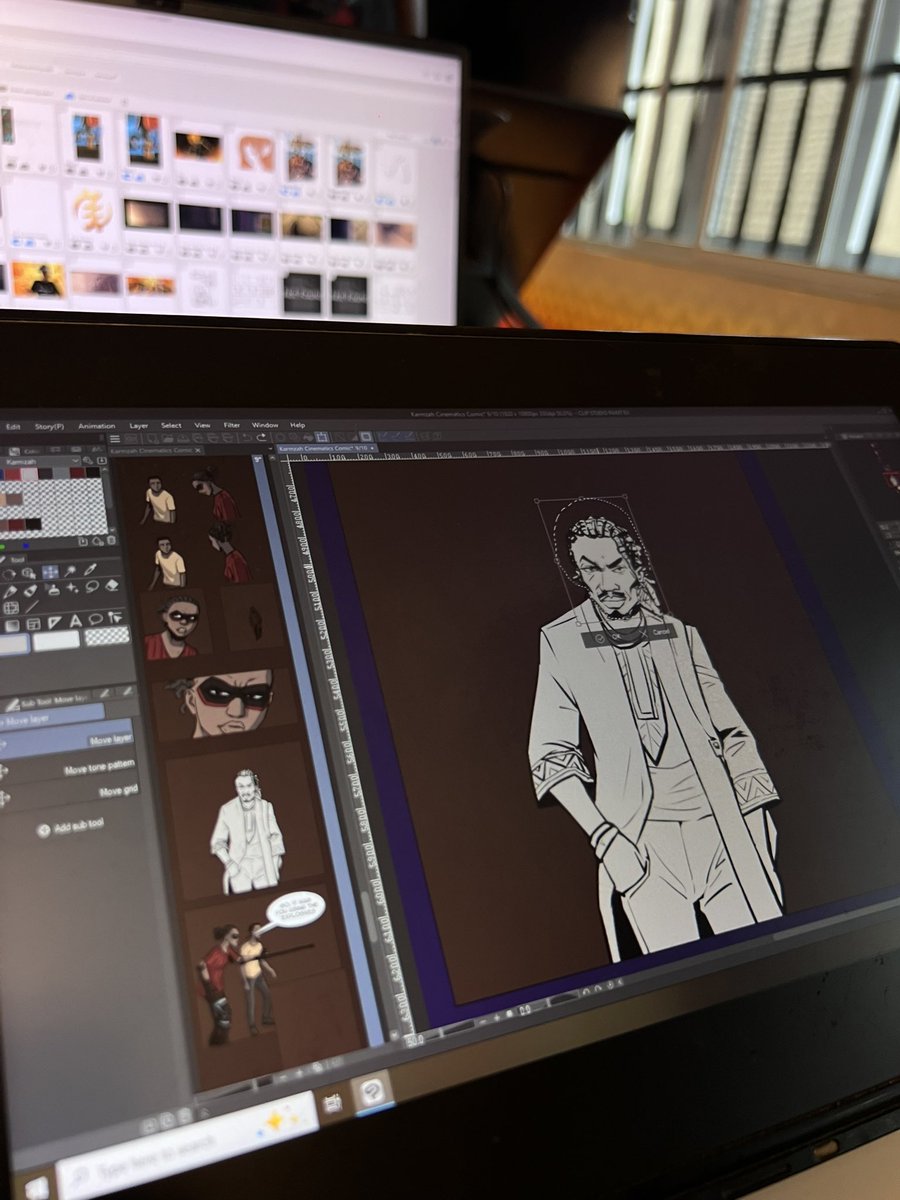
Task: Open the Windows Start button
Action: [x=37, y=1189]
